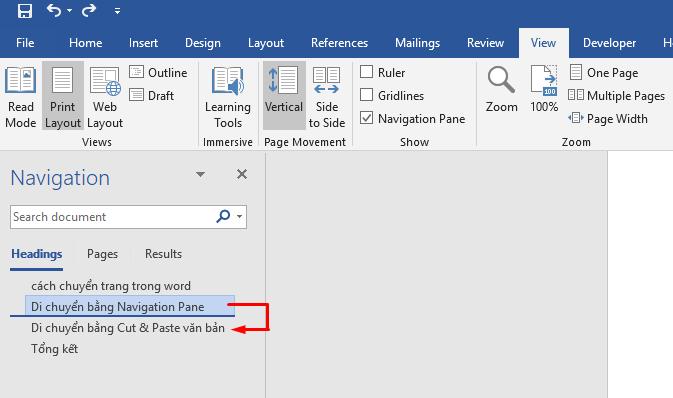The width and height of the screenshot is (673, 398).
Task: Close the Navigation pane
Action: 242,174
